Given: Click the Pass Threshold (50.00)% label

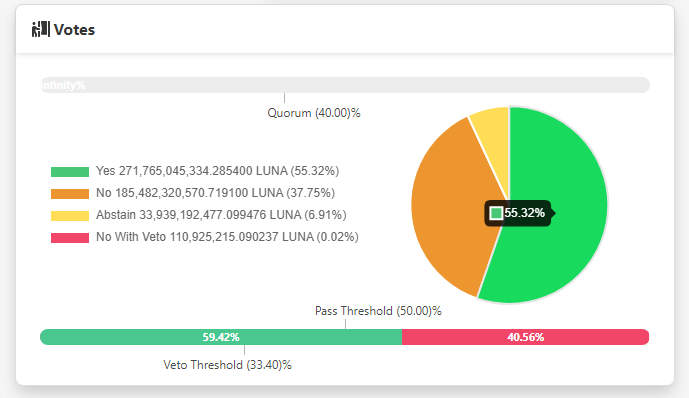Looking at the screenshot, I should (x=378, y=311).
